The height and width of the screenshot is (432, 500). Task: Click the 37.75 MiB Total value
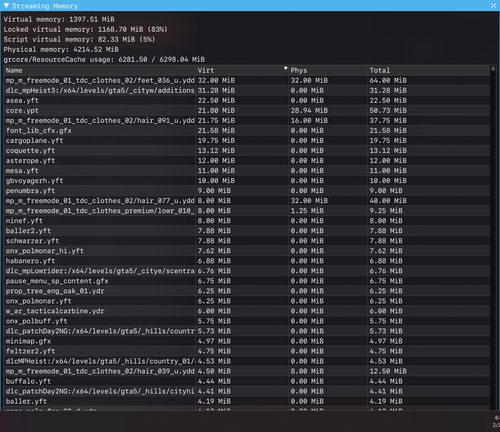tap(388, 120)
